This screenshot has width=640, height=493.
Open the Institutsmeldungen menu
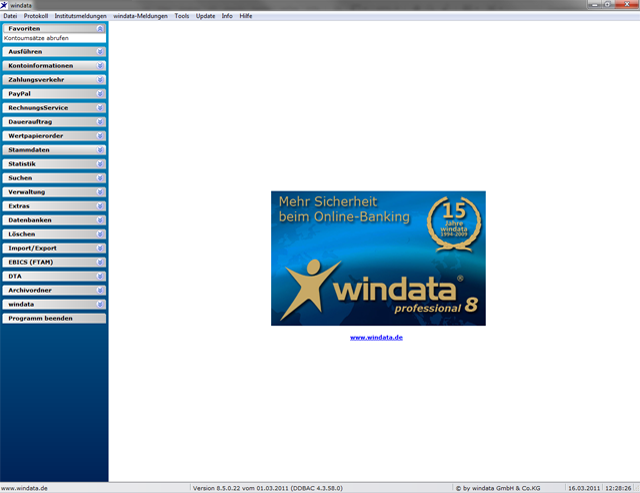click(80, 16)
